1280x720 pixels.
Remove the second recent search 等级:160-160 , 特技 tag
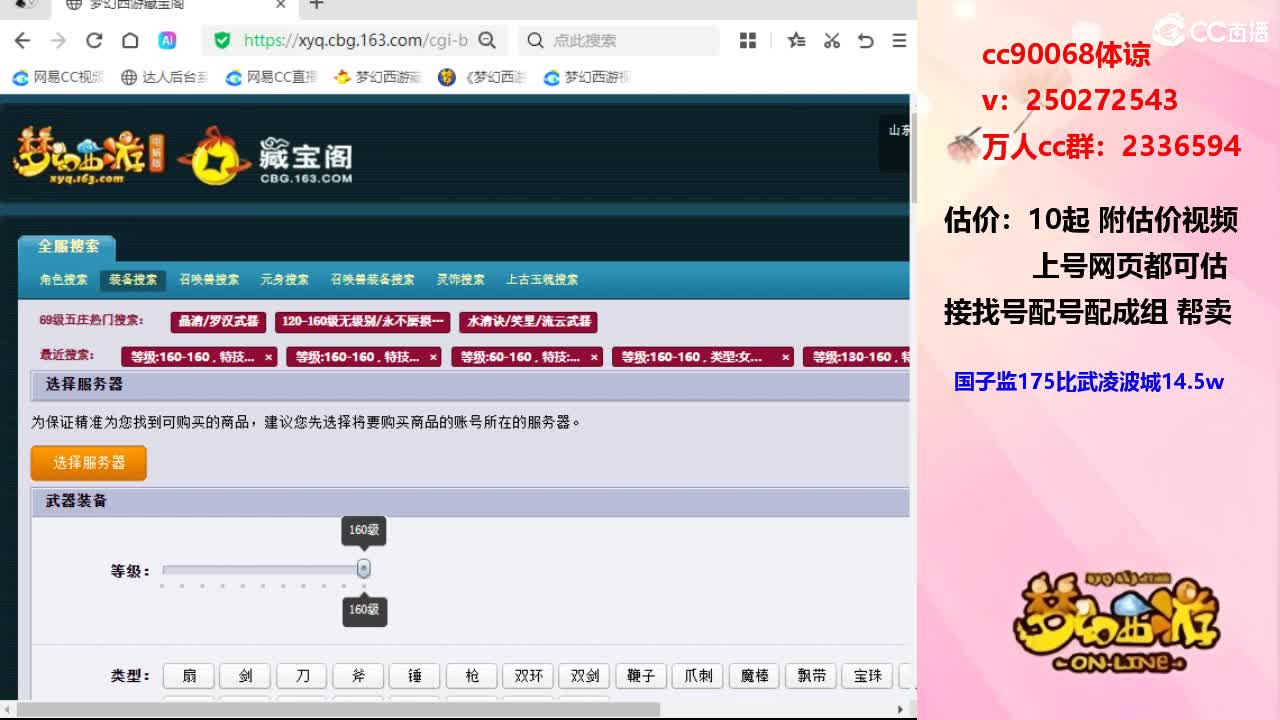tap(433, 357)
